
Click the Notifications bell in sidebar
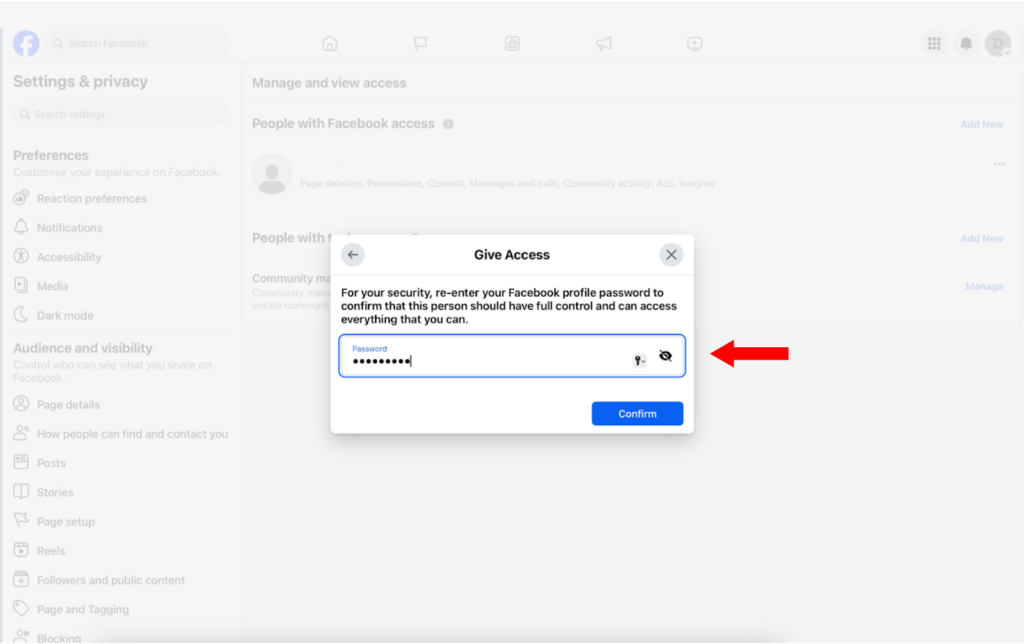coord(21,227)
